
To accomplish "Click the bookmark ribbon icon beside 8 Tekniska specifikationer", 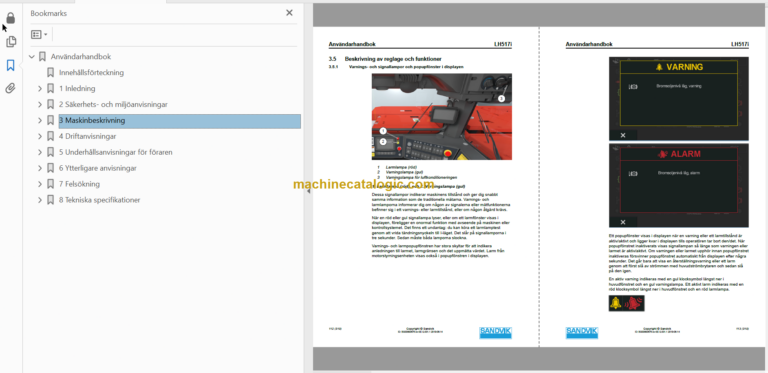I will (50, 200).
